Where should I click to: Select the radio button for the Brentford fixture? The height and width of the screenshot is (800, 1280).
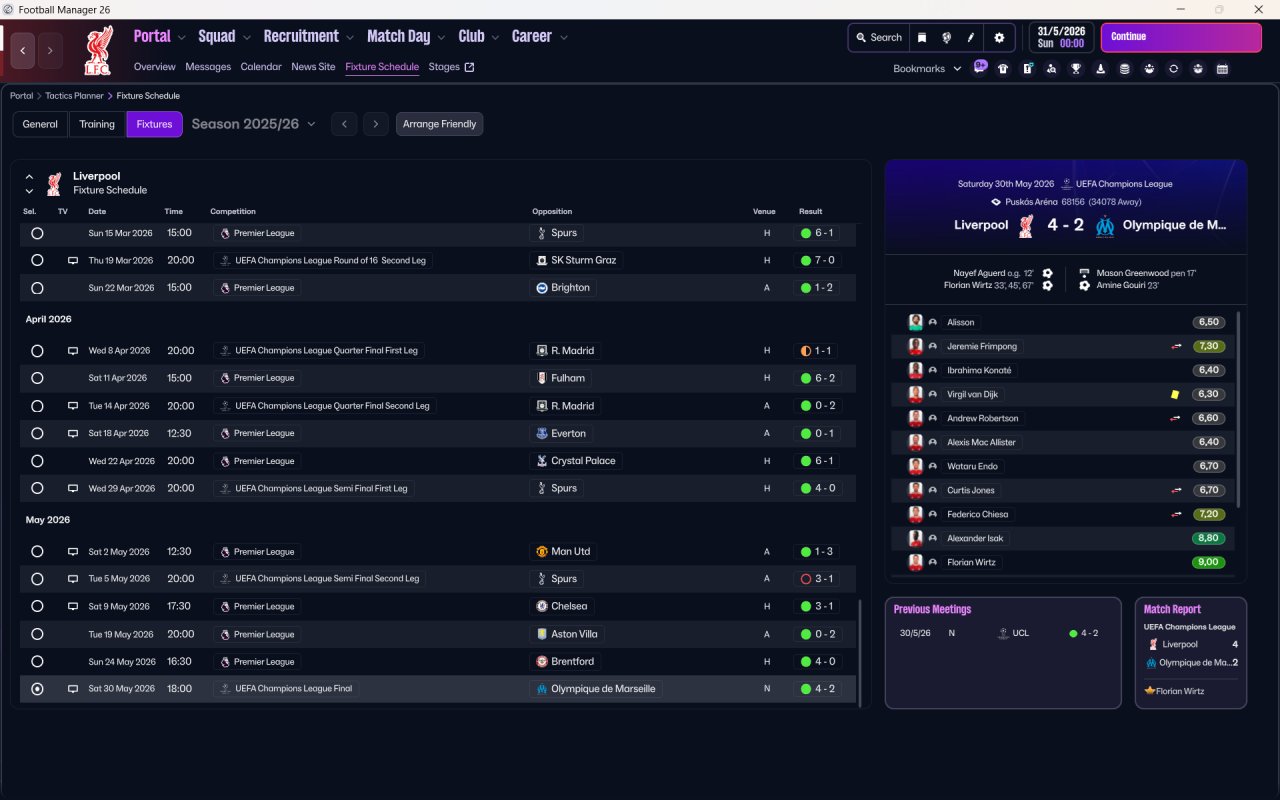(x=37, y=662)
